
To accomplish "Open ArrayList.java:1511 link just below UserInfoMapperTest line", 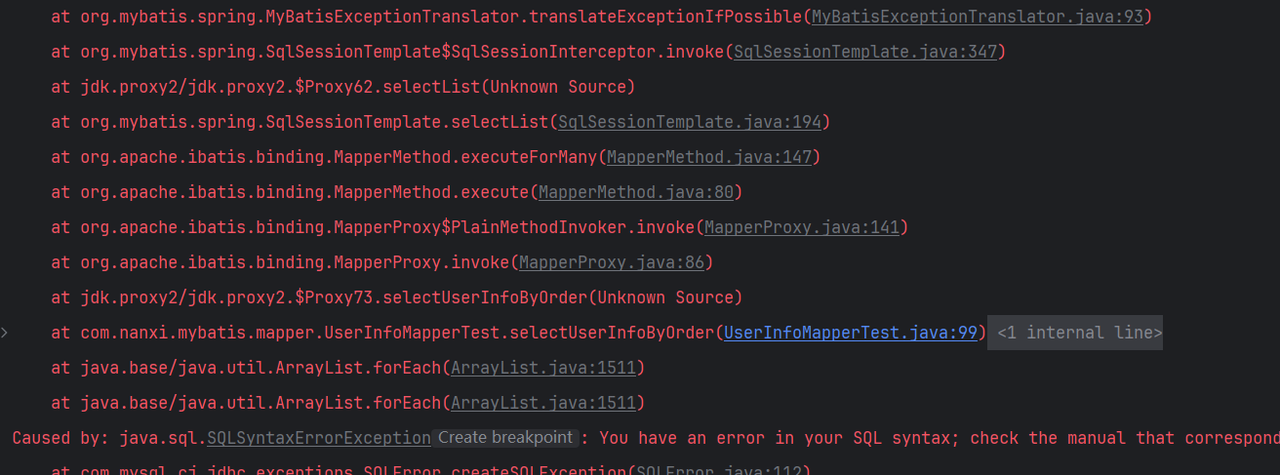I will [x=543, y=368].
